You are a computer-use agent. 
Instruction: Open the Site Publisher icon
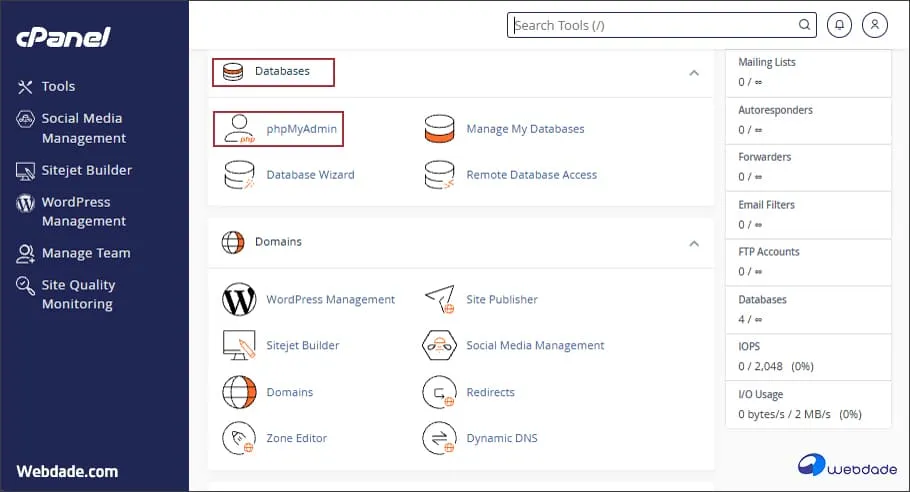coord(439,299)
